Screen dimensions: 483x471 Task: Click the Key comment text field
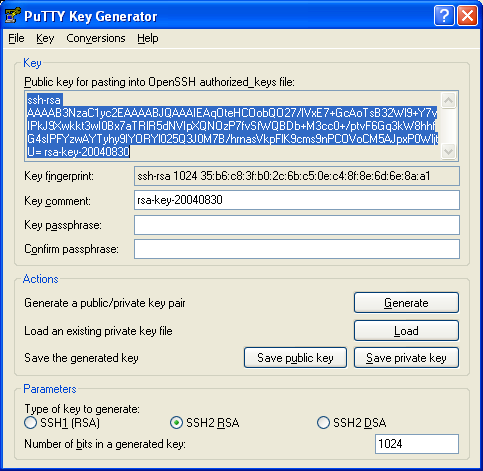(297, 200)
